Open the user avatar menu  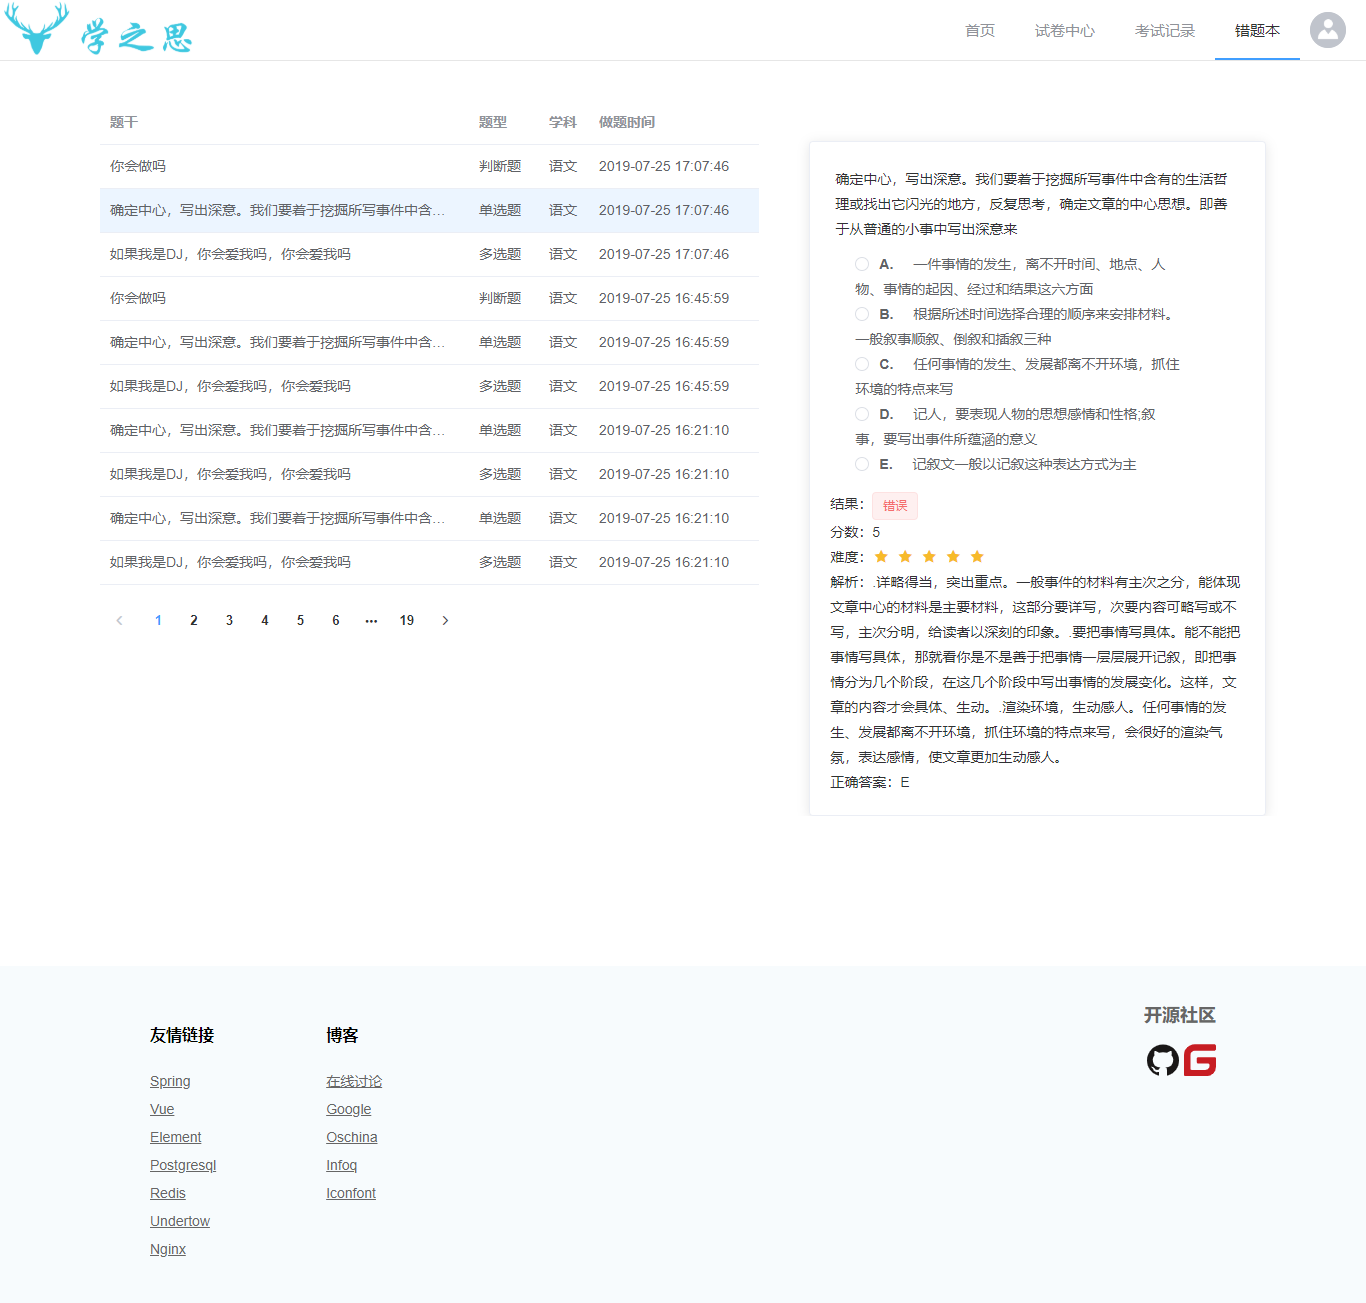[x=1327, y=30]
